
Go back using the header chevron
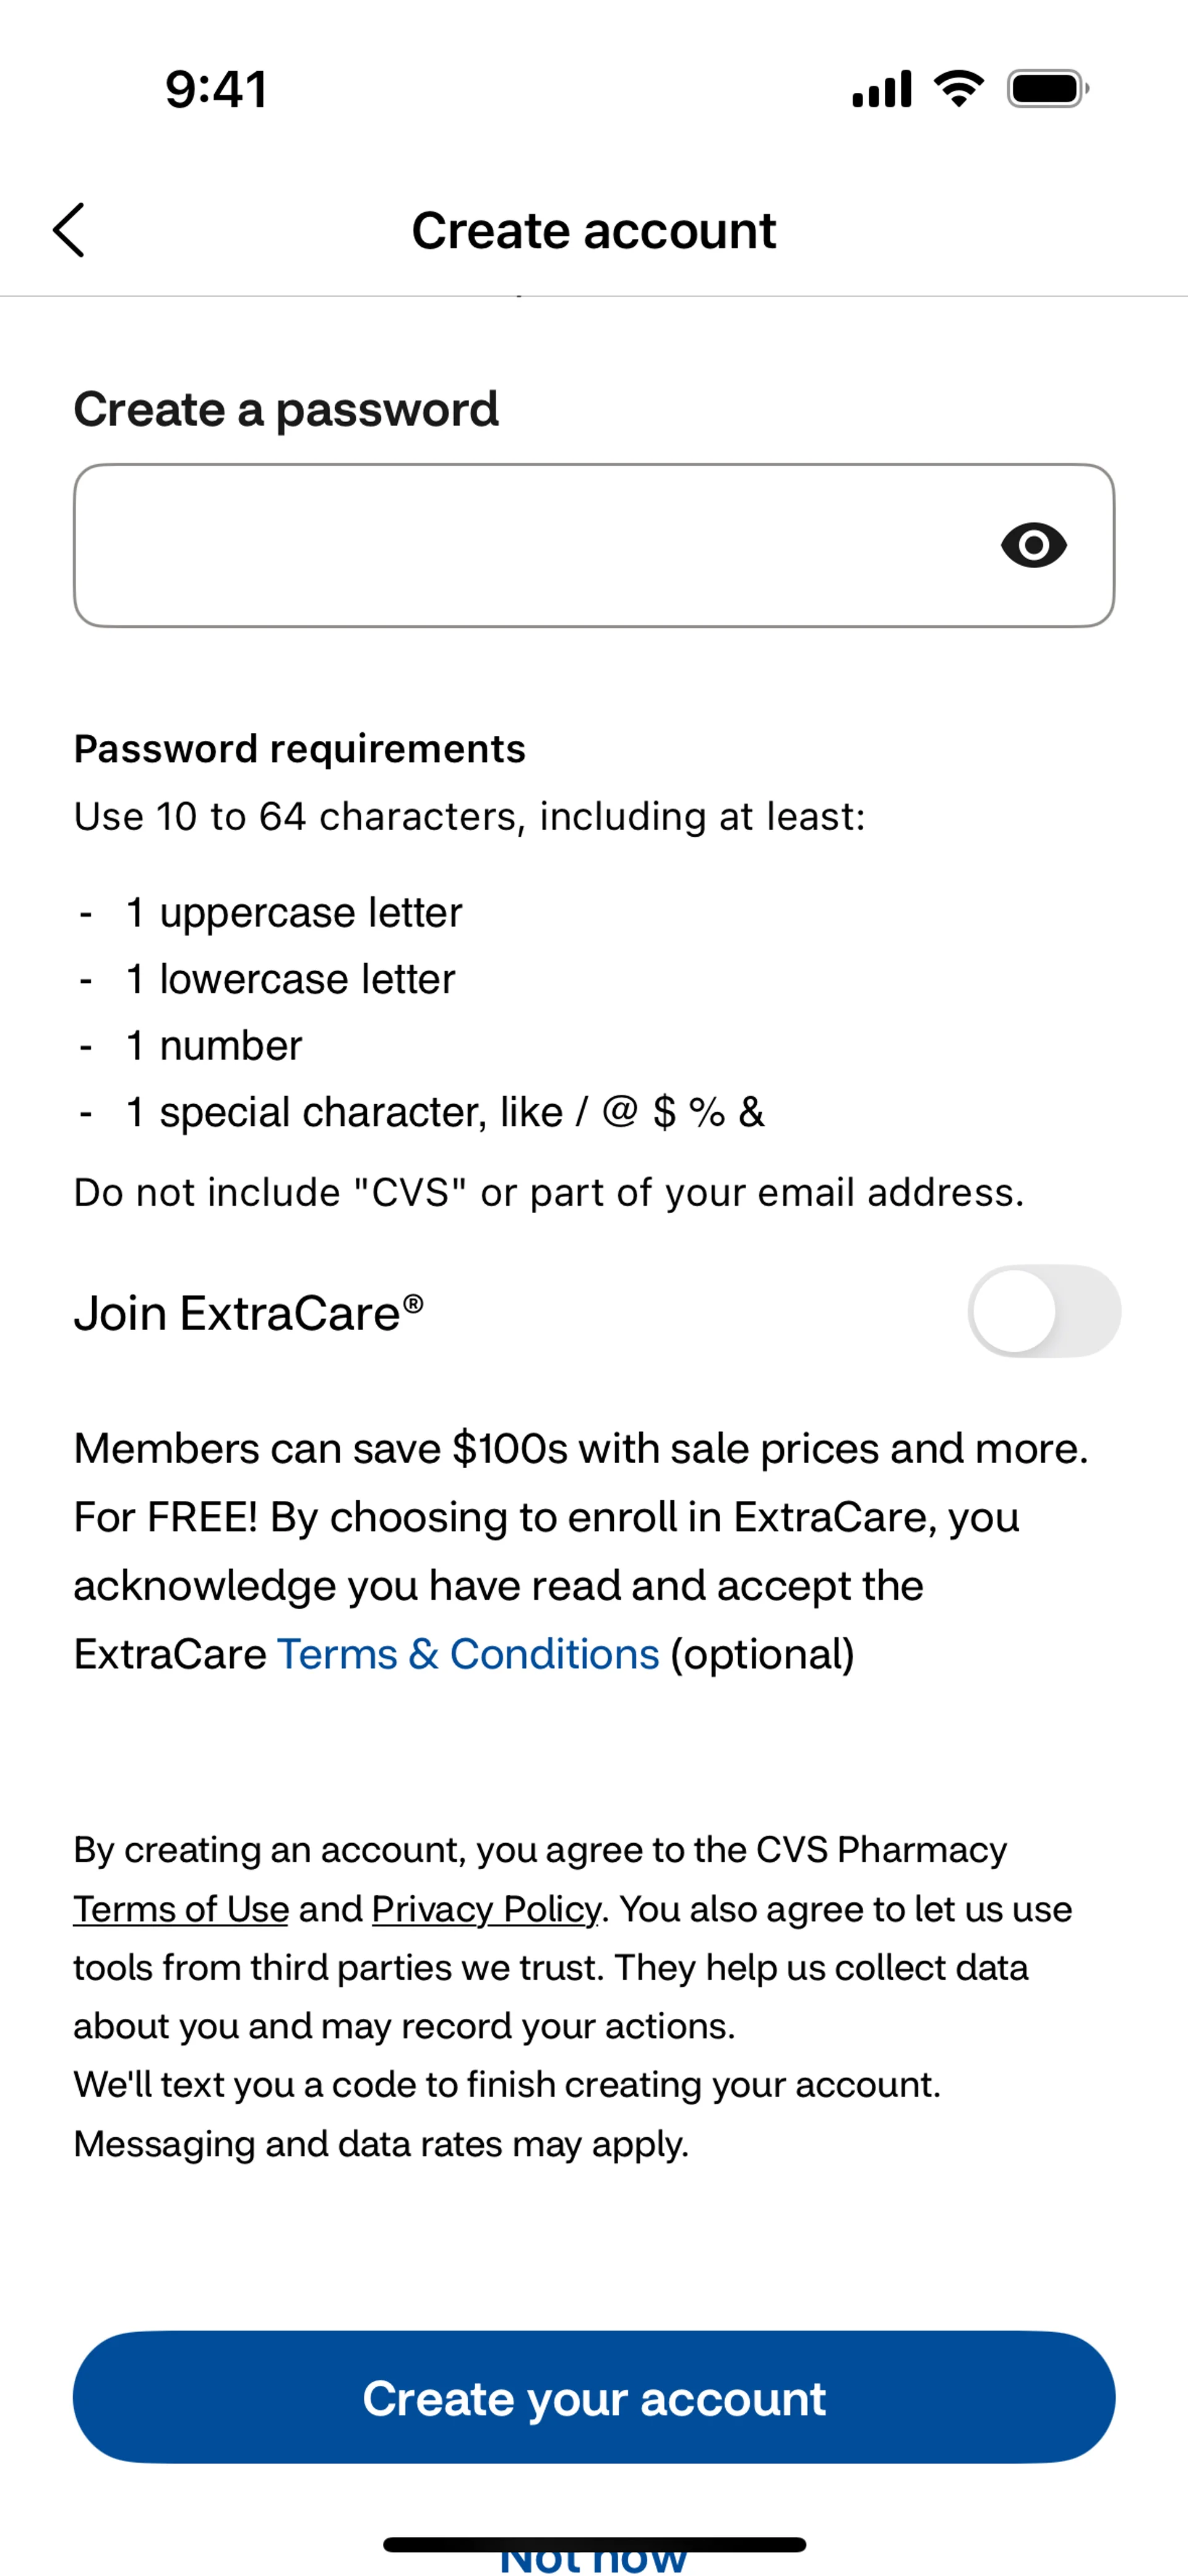coord(68,230)
